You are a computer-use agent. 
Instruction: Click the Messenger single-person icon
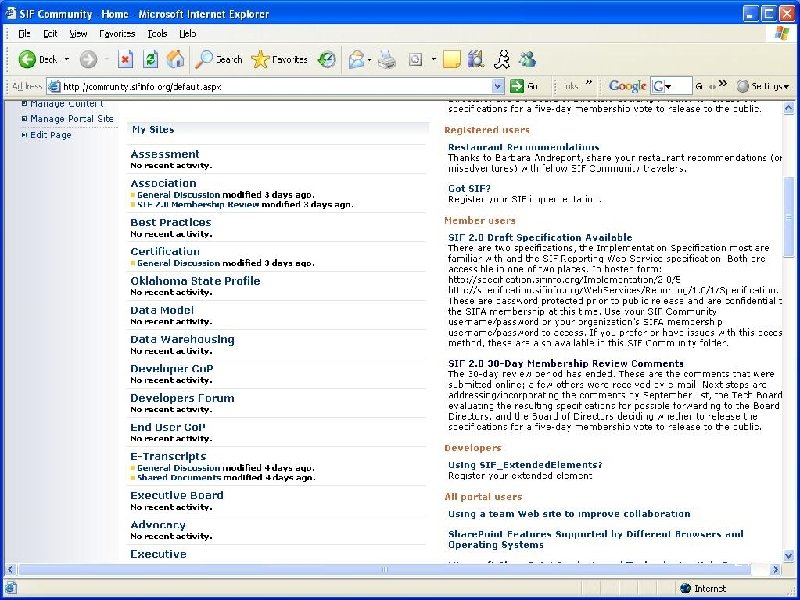[502, 60]
